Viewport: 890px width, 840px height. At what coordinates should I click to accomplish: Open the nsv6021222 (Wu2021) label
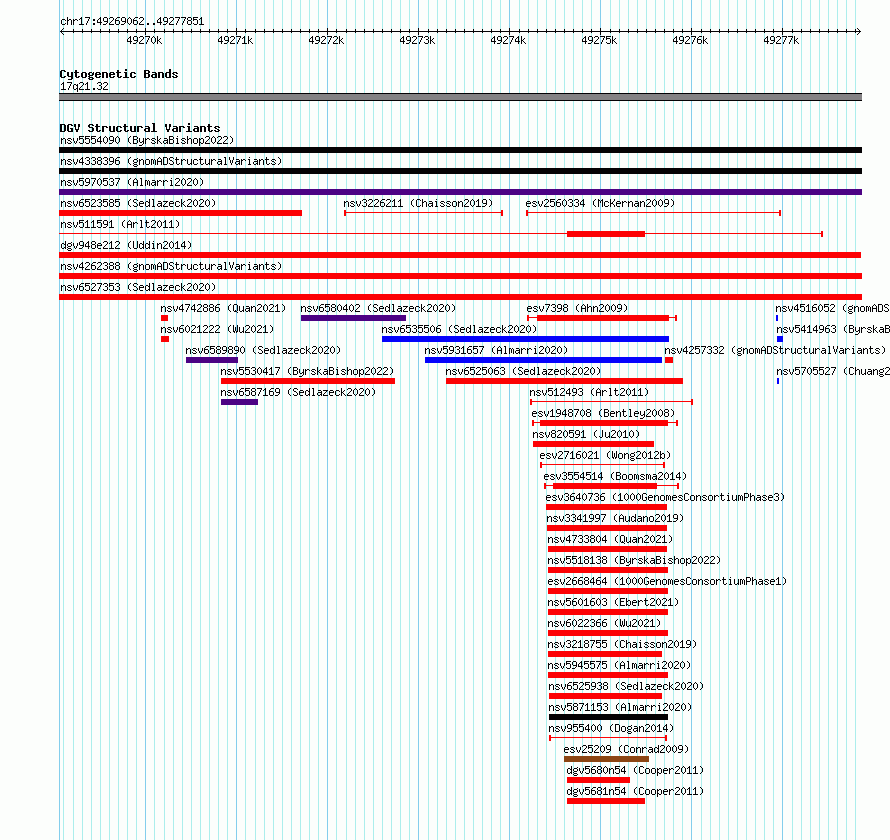pyautogui.click(x=217, y=329)
